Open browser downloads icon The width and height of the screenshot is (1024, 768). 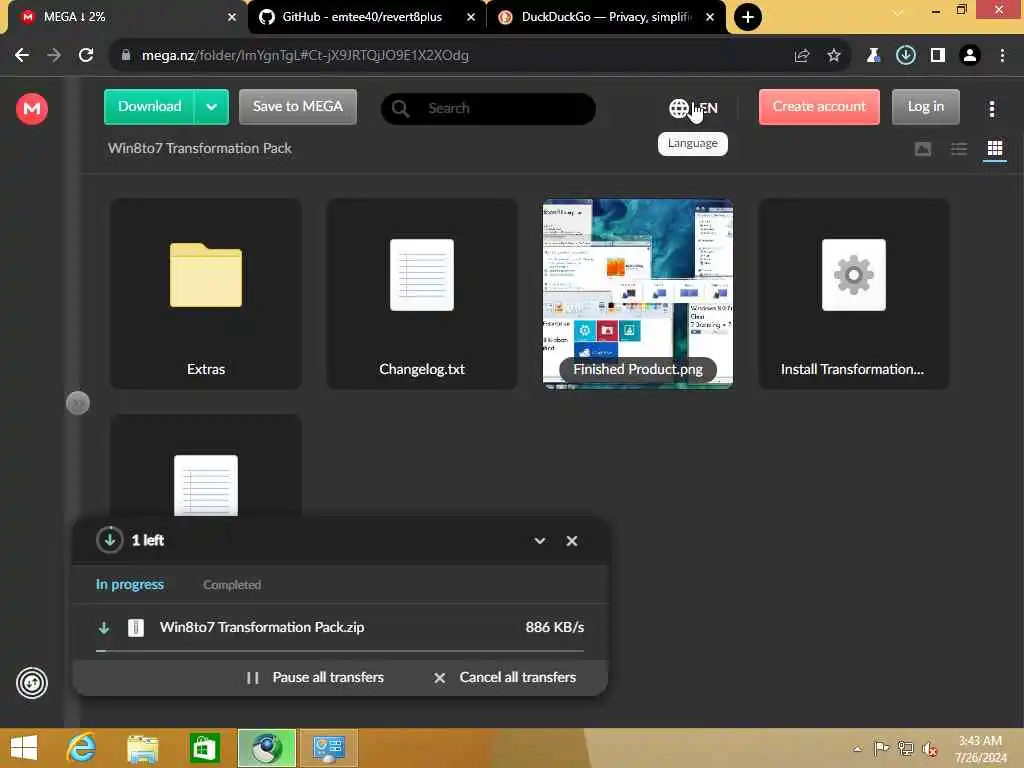906,56
